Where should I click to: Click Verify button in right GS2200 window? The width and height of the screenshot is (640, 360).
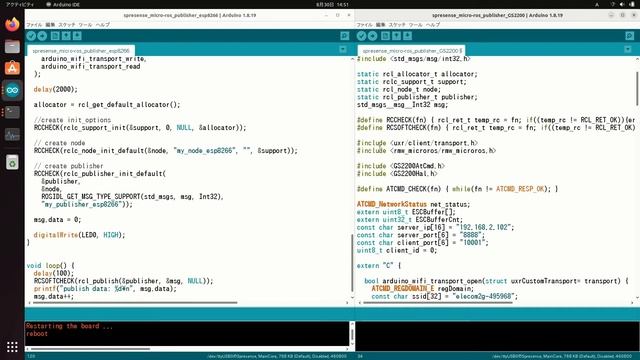click(x=361, y=36)
